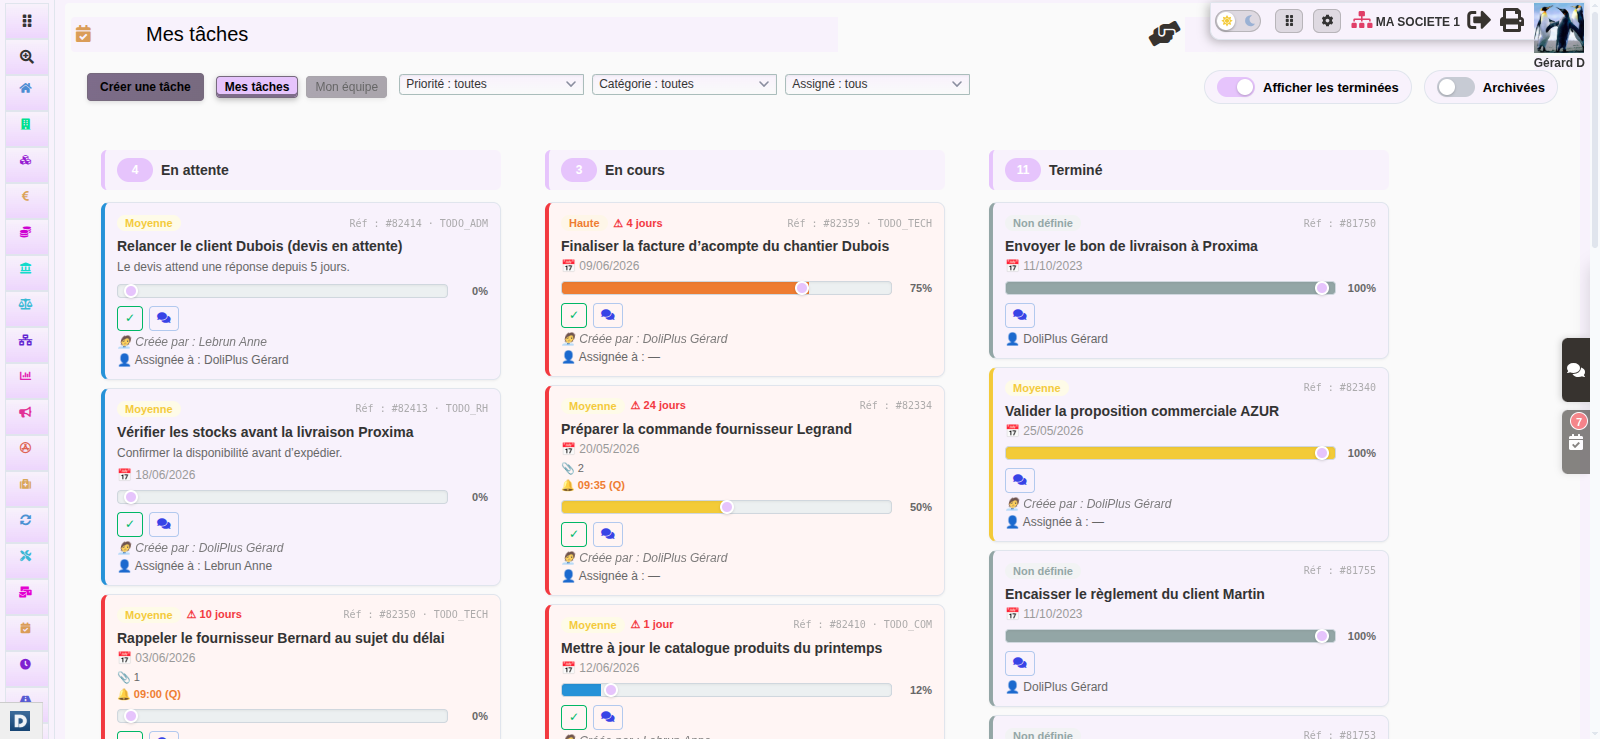Open the sitemap (projects) sidebar icon
The image size is (1600, 739).
26,340
